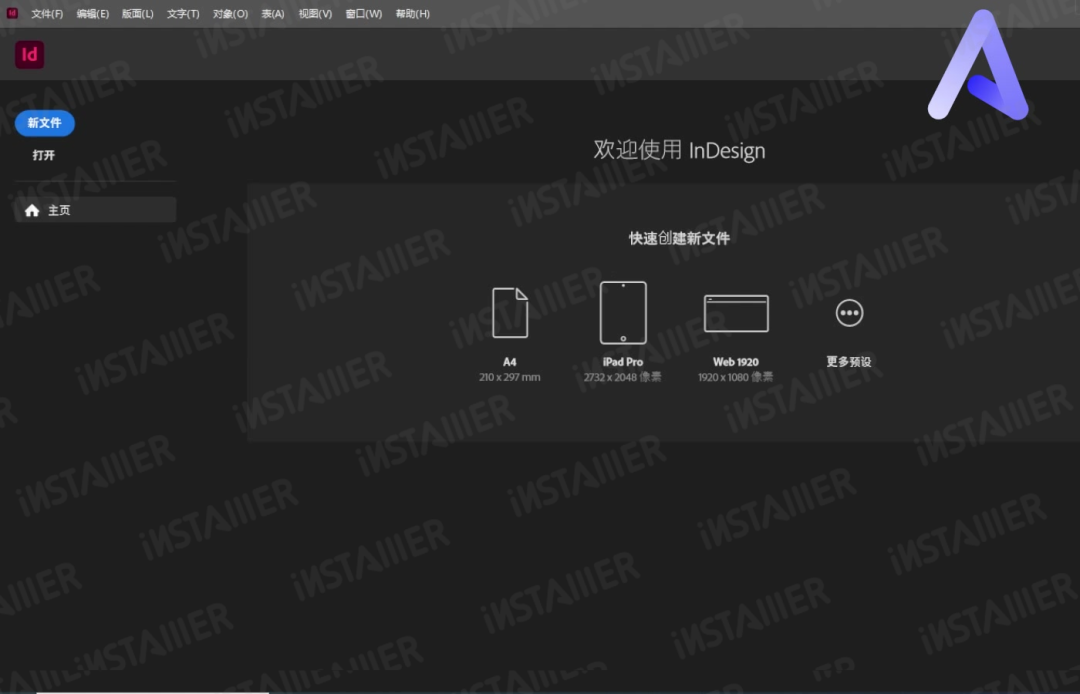Open the 文字(T) menu
The width and height of the screenshot is (1080, 694).
(x=183, y=14)
